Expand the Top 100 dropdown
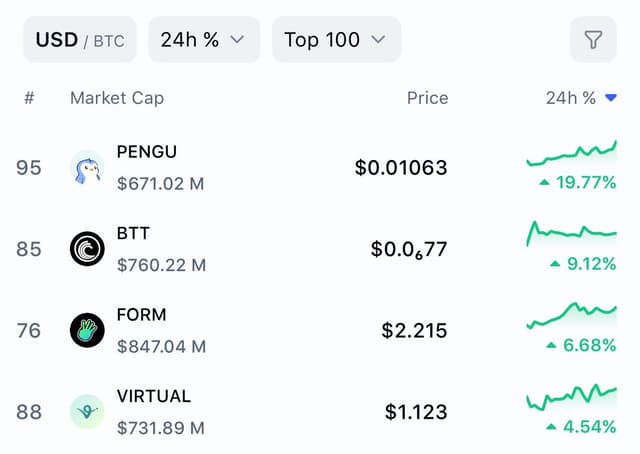 pyautogui.click(x=336, y=40)
